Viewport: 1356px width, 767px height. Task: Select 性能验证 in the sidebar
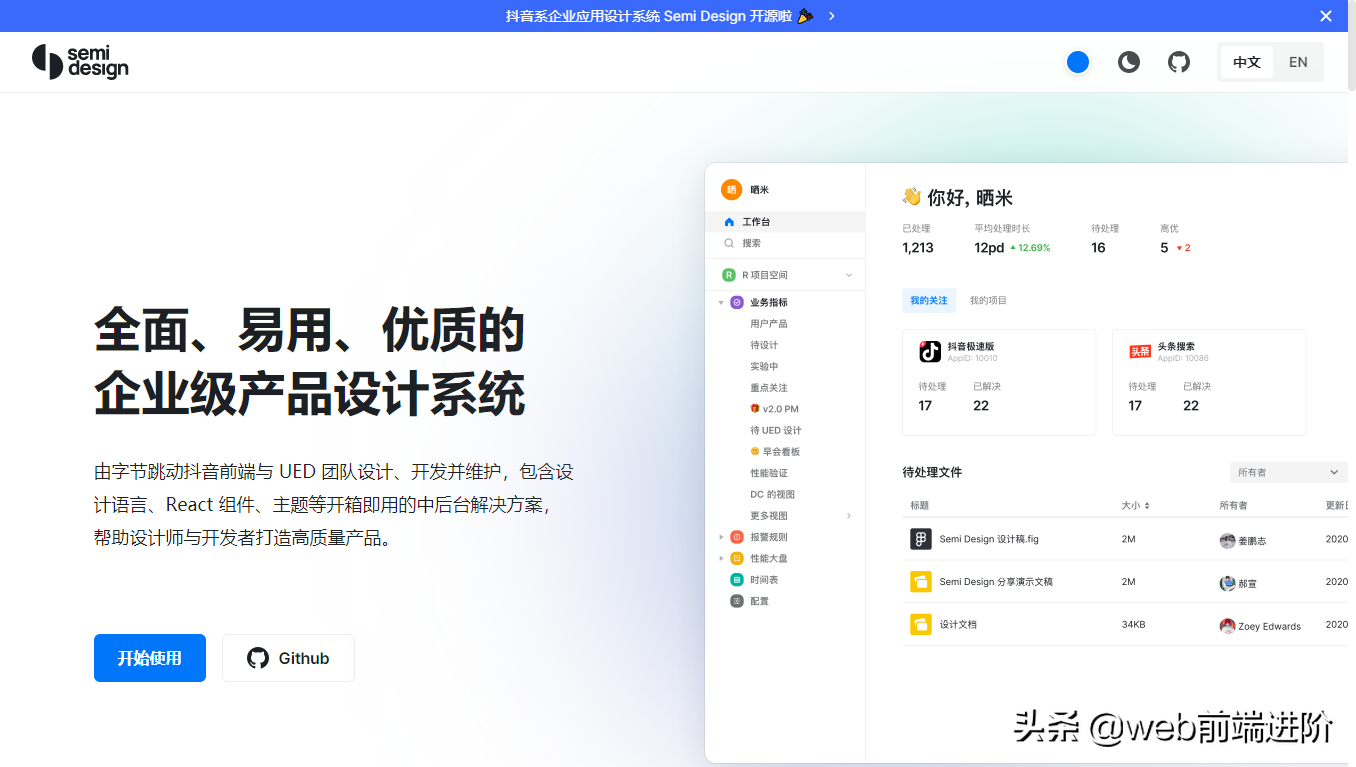769,473
